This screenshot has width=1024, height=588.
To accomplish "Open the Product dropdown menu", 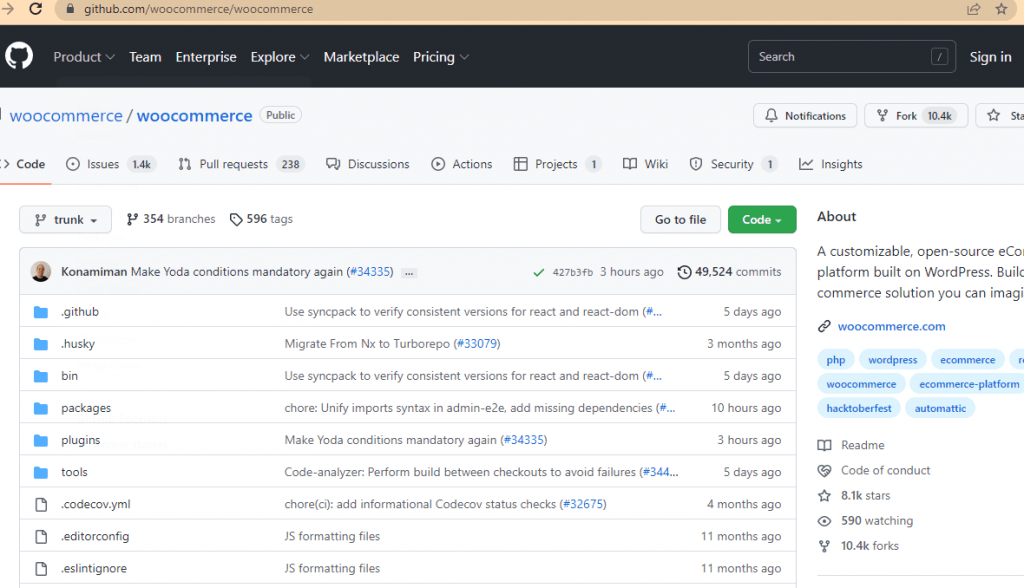I will tap(84, 57).
